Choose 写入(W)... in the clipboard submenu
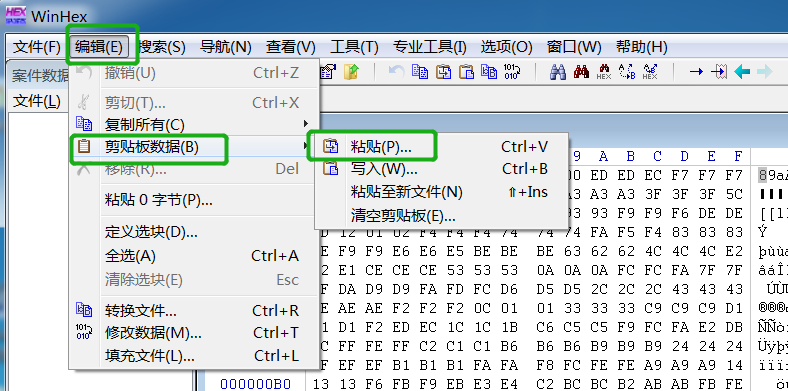This screenshot has width=788, height=391. [441, 169]
